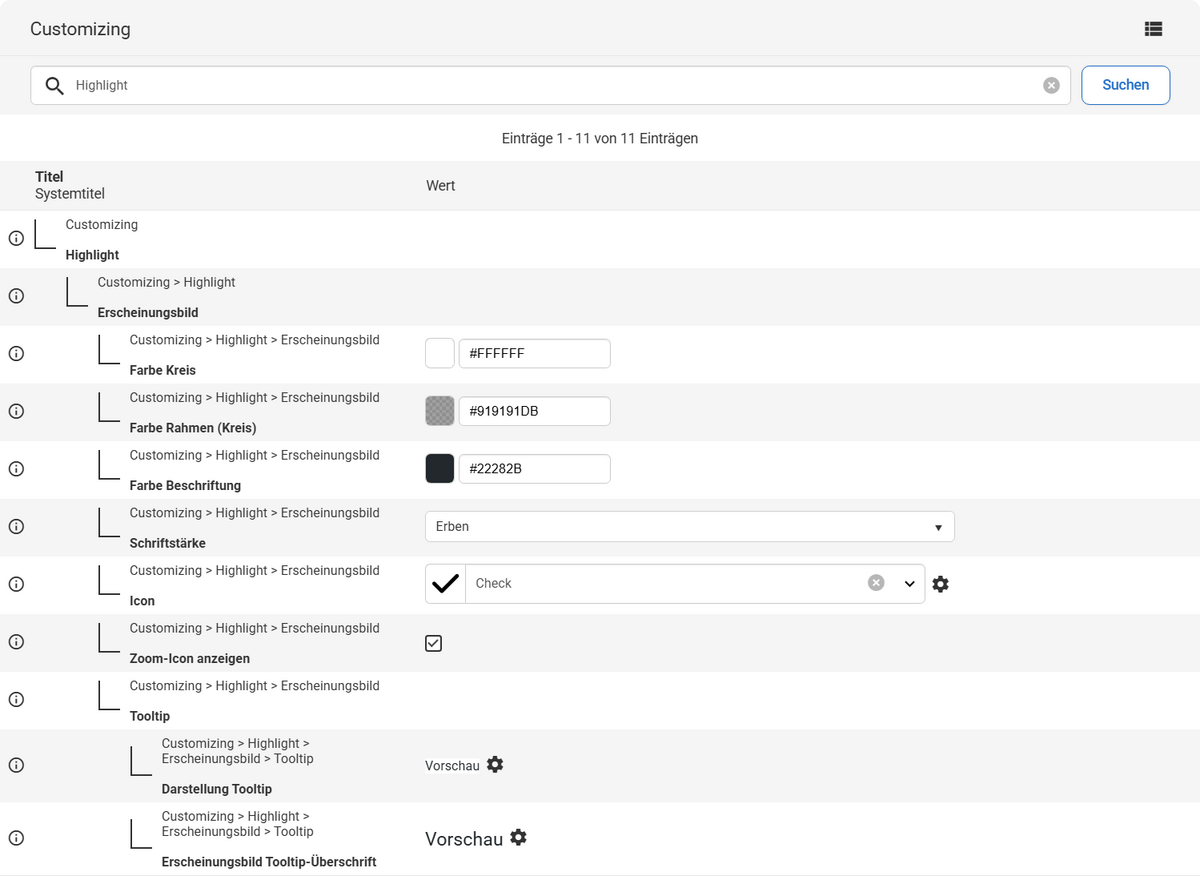Click the Suchen button

pyautogui.click(x=1126, y=85)
